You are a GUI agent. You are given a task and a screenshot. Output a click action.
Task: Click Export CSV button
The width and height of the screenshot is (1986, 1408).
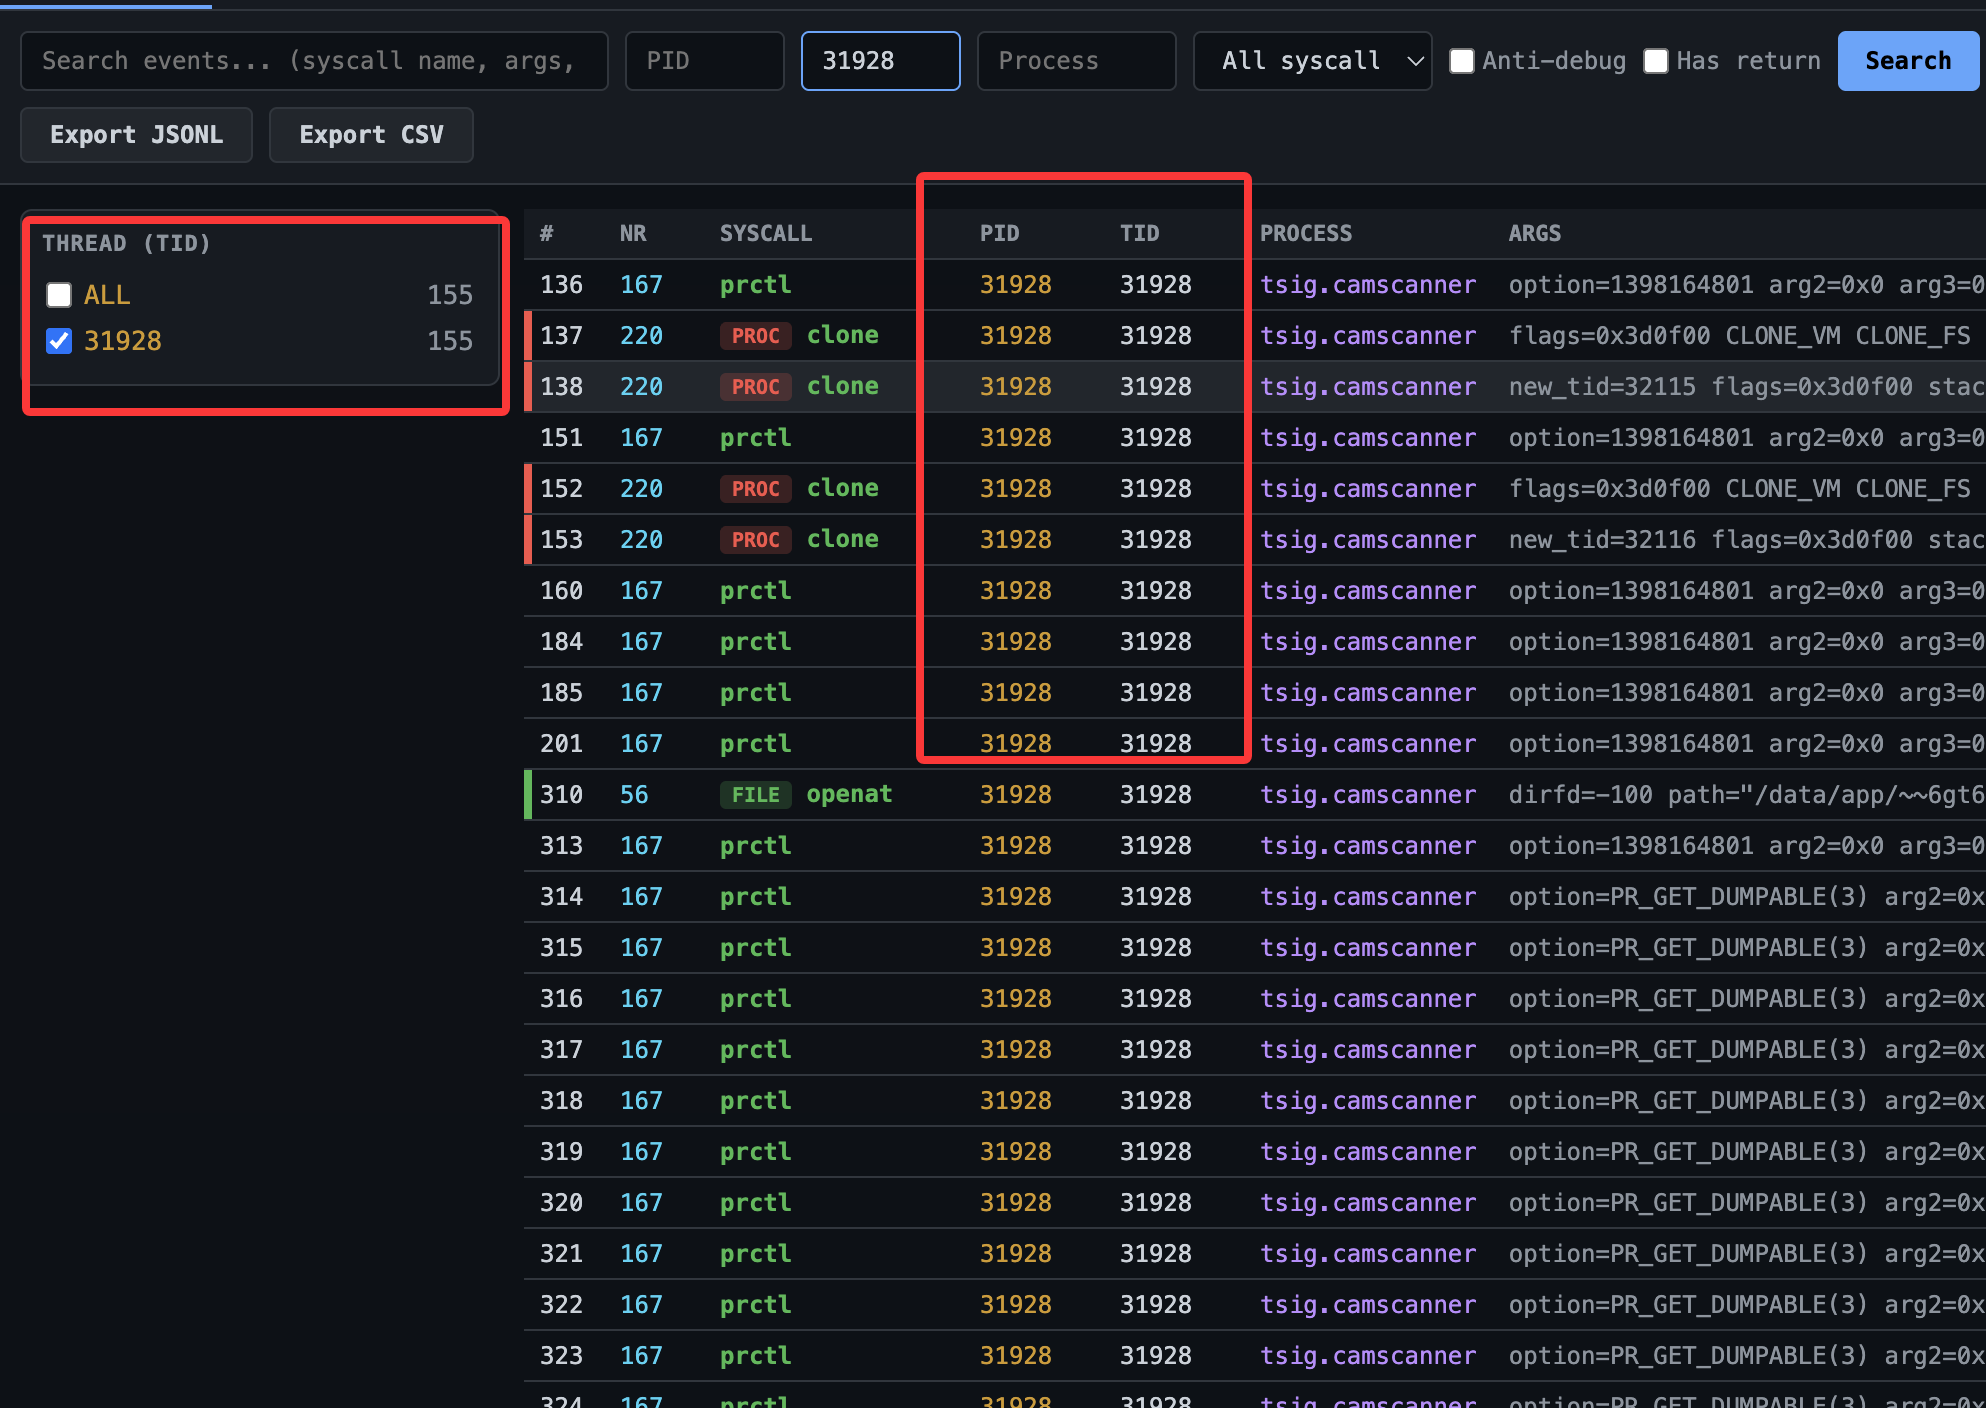click(x=371, y=135)
